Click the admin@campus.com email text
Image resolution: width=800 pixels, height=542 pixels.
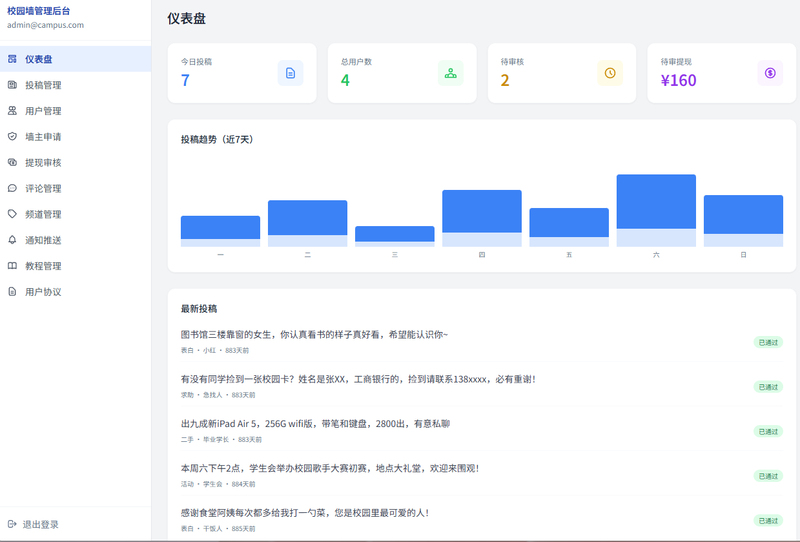(x=45, y=25)
